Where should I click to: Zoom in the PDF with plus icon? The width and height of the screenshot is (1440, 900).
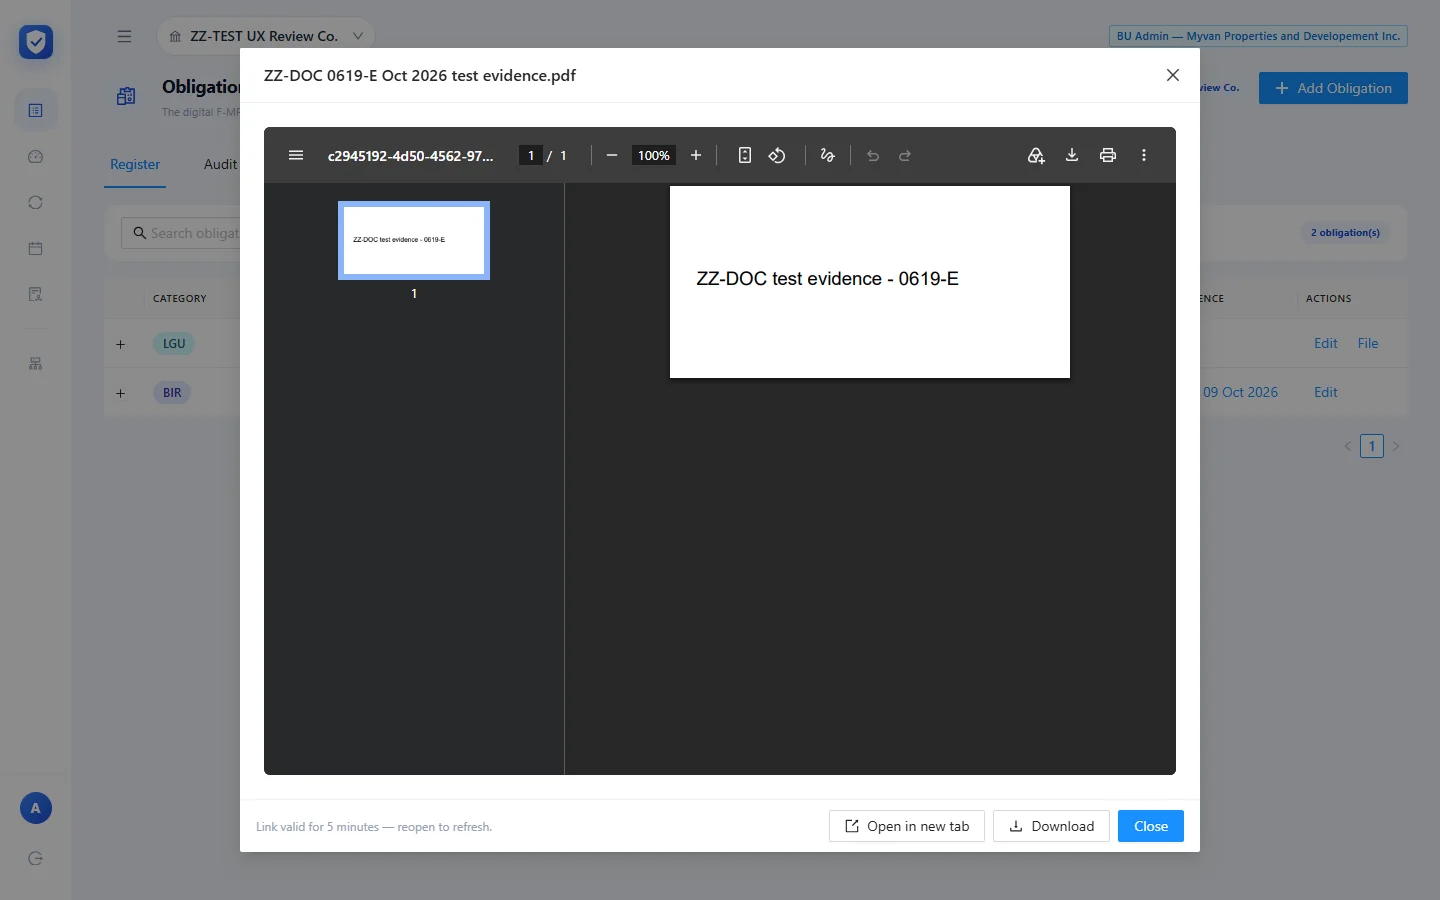(696, 155)
